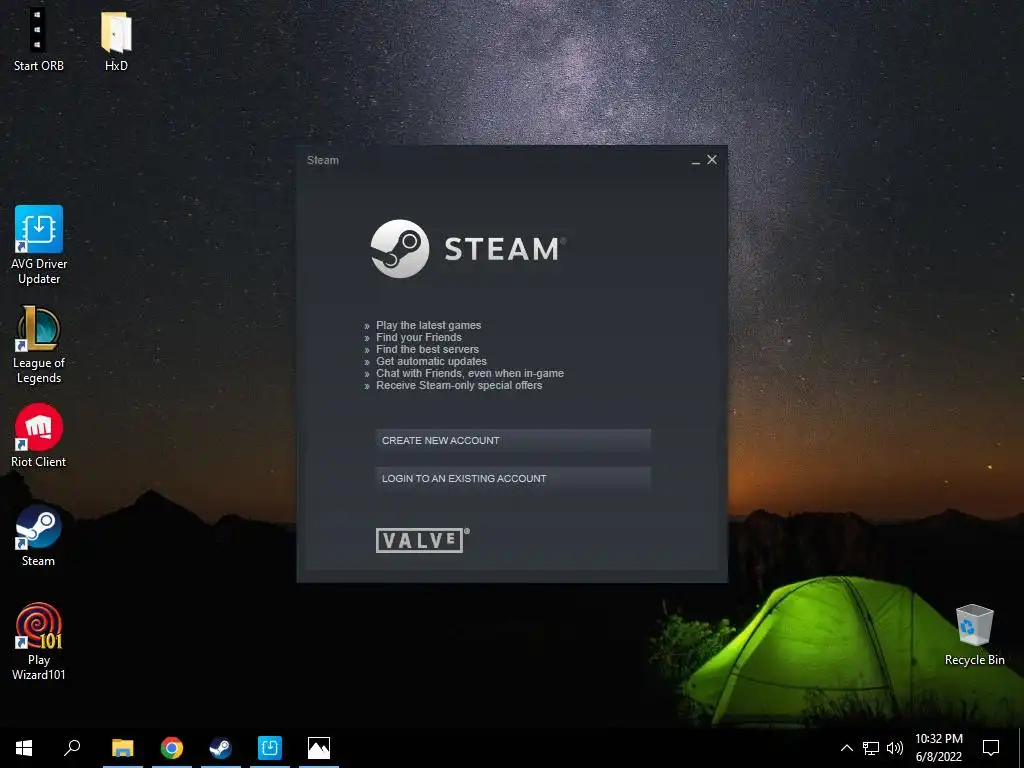Open AVG Driver Updater taskbar icon
Viewport: 1024px width, 768px height.
tap(270, 748)
